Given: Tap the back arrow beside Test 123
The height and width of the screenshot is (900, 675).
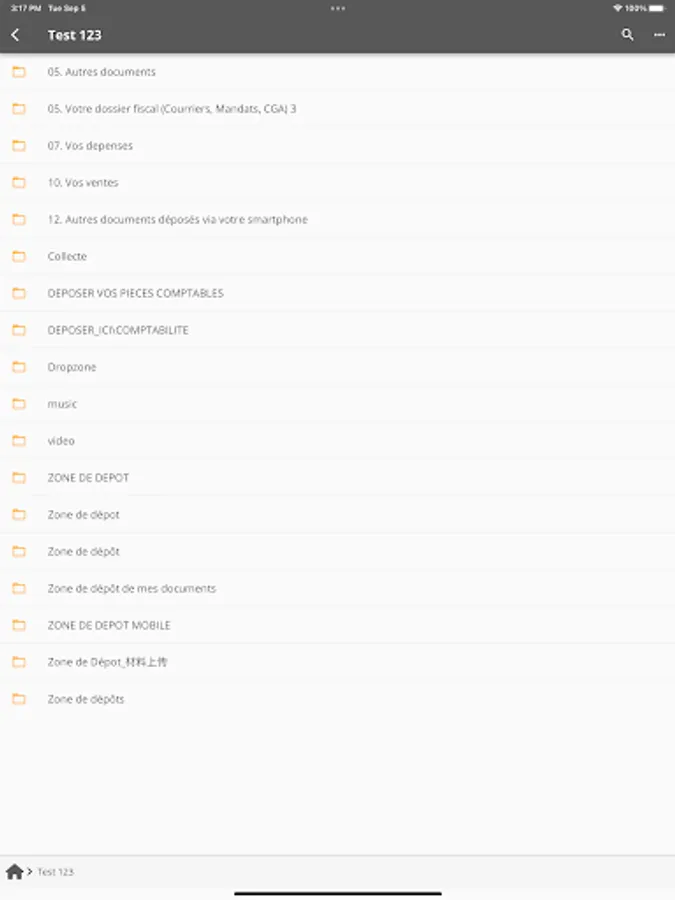Looking at the screenshot, I should [15, 35].
